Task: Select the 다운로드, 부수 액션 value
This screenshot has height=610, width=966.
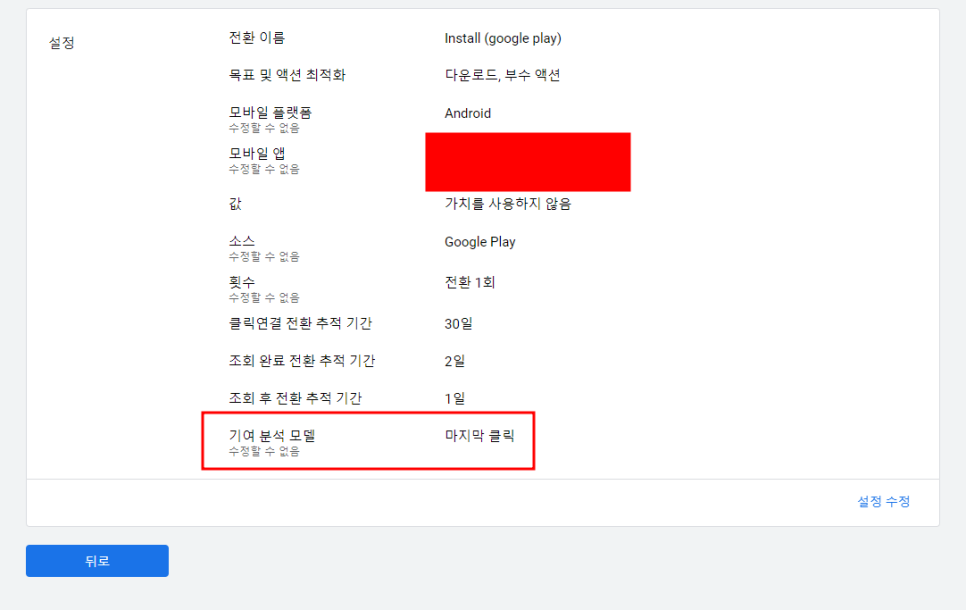Action: (502, 75)
